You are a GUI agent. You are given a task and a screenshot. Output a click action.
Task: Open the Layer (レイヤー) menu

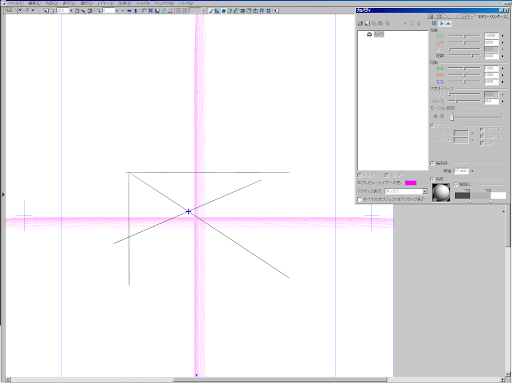[x=105, y=3]
